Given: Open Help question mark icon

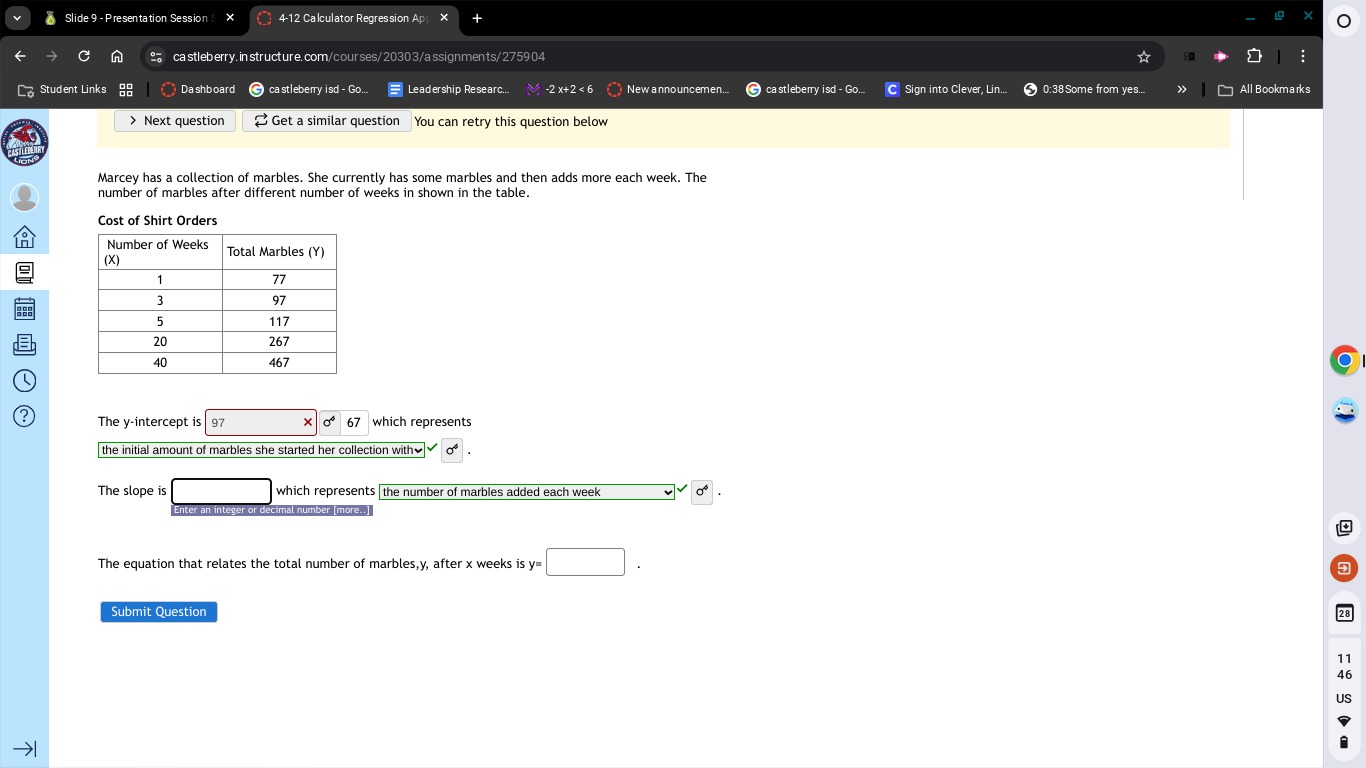Looking at the screenshot, I should 24,416.
